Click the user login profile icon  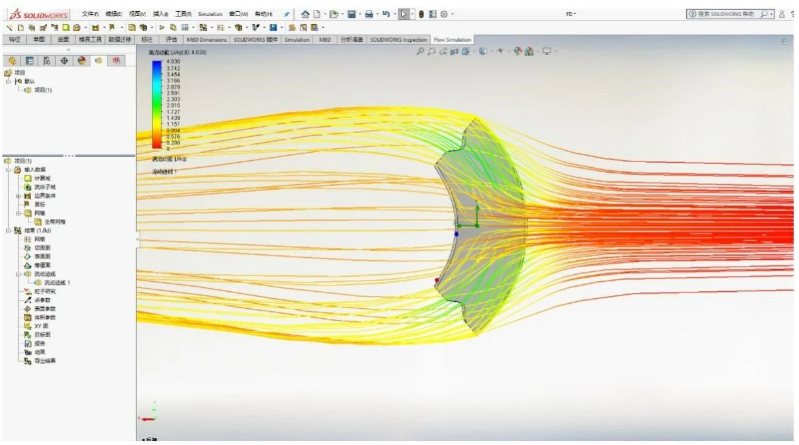point(782,14)
